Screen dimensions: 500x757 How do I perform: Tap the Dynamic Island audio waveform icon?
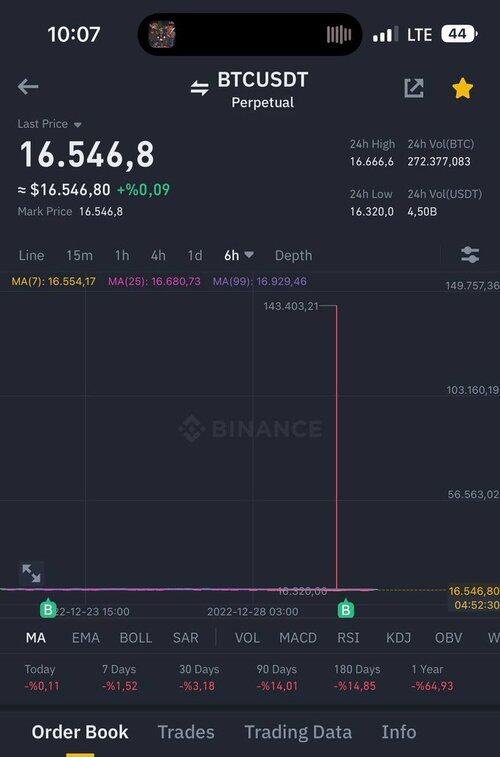pos(339,35)
